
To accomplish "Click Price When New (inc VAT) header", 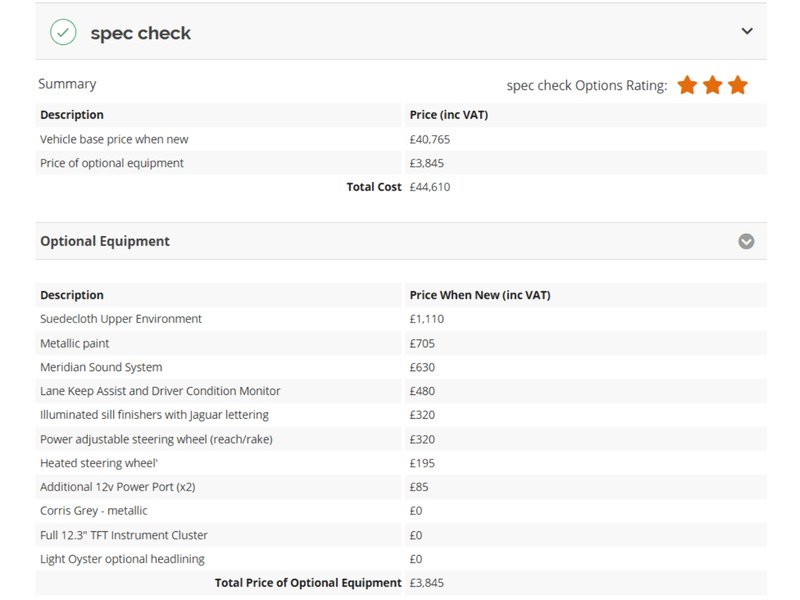I will pyautogui.click(x=480, y=295).
